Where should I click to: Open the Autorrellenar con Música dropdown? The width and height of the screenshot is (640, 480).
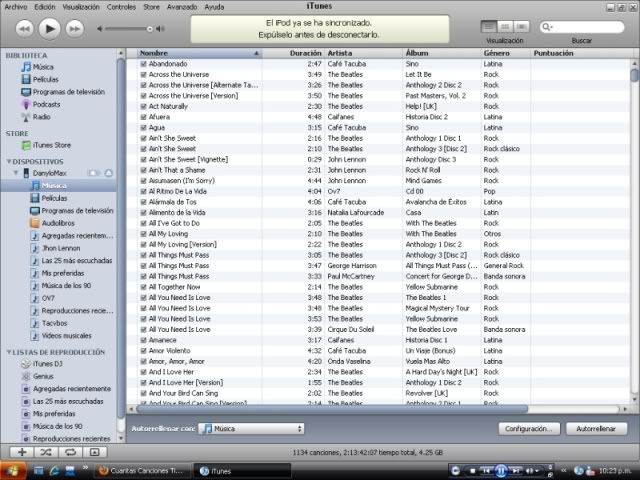coord(251,429)
